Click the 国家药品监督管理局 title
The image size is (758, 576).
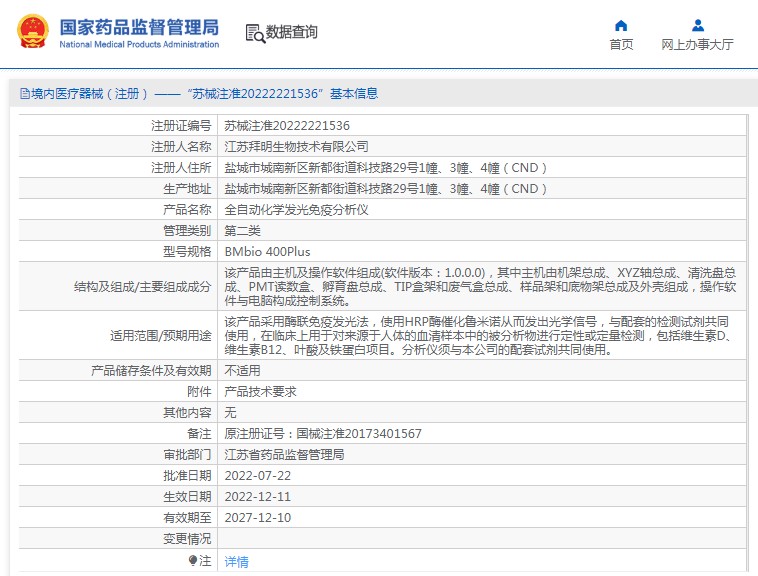[139, 28]
